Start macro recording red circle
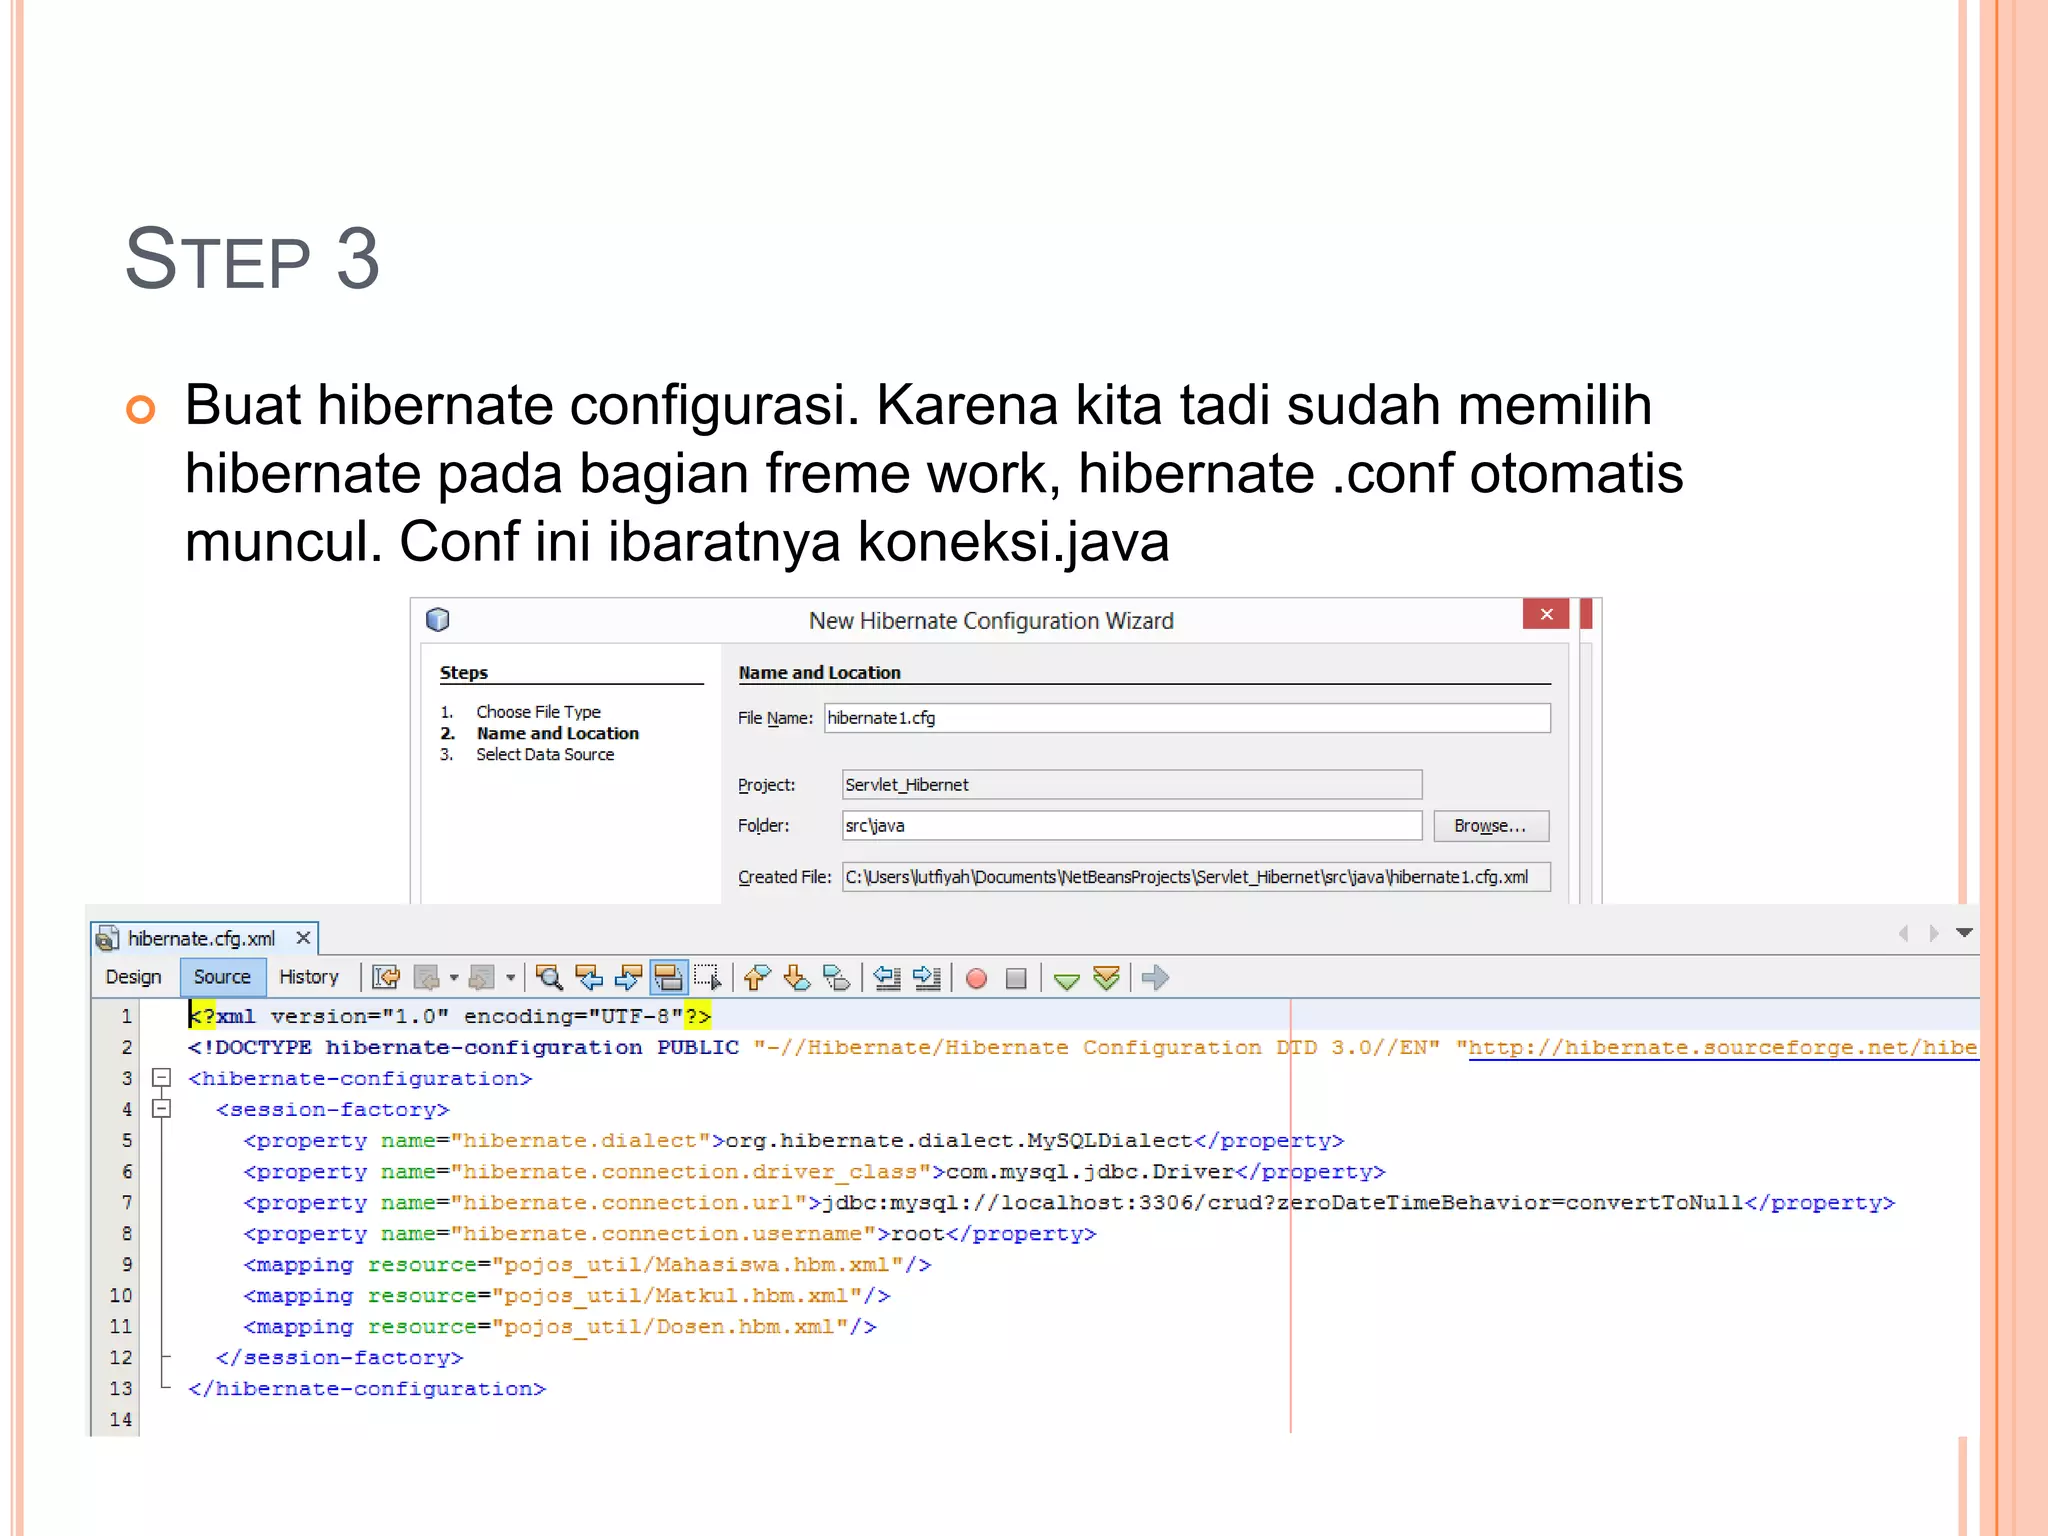This screenshot has height=1536, width=2048. click(977, 978)
